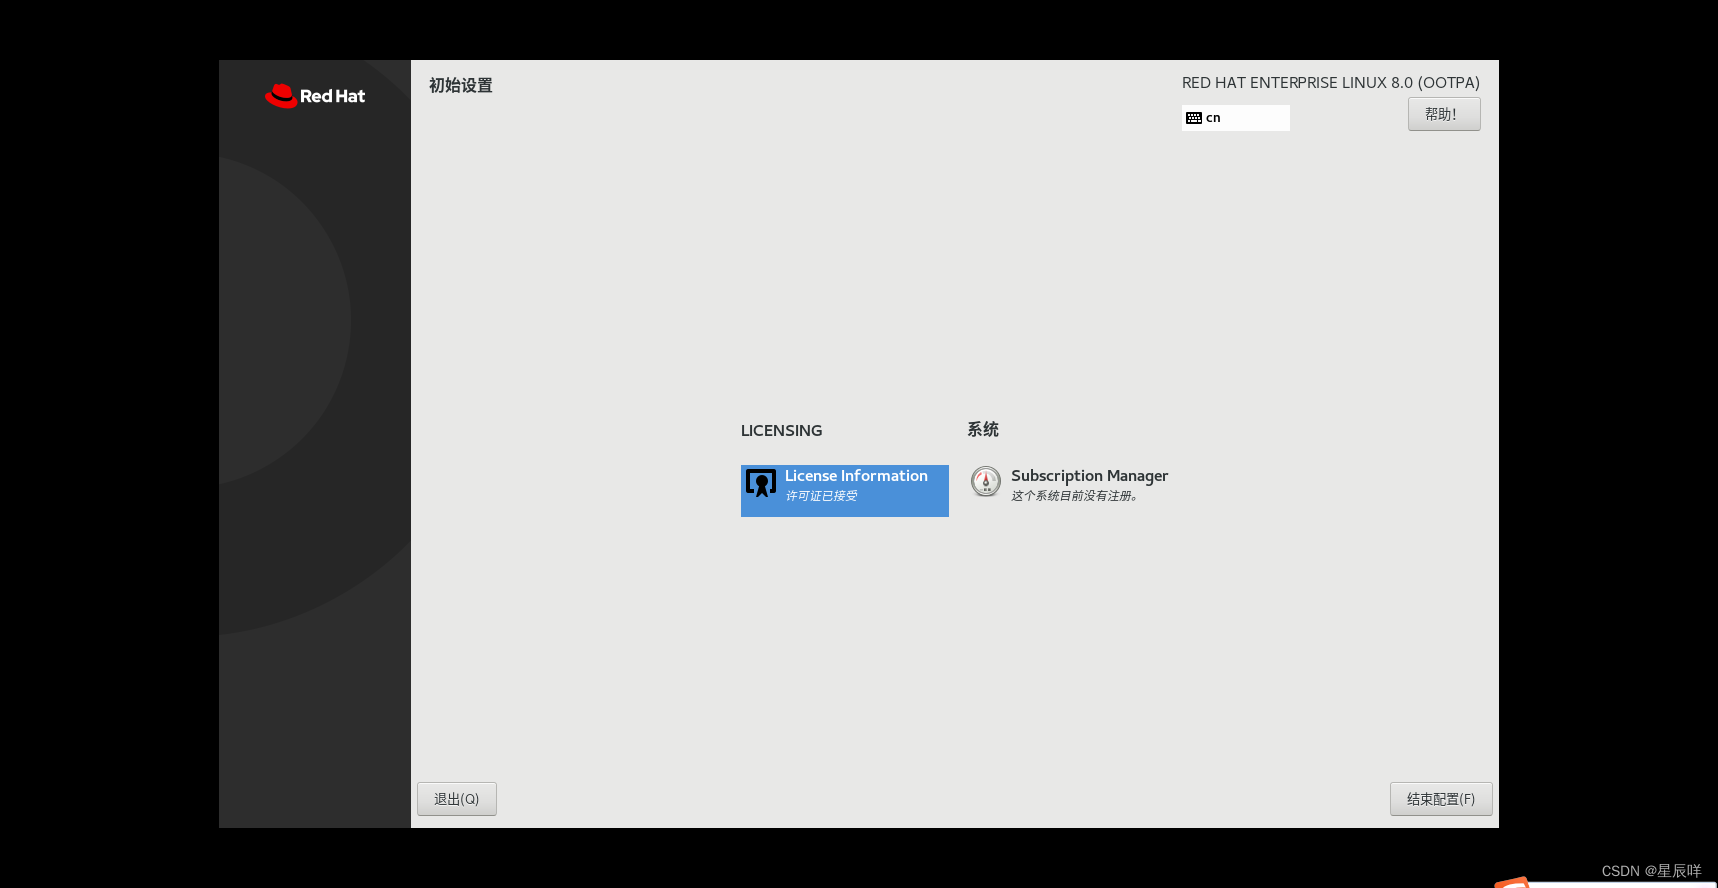Click the 初始设置 title
Image resolution: width=1718 pixels, height=888 pixels.
(x=461, y=85)
